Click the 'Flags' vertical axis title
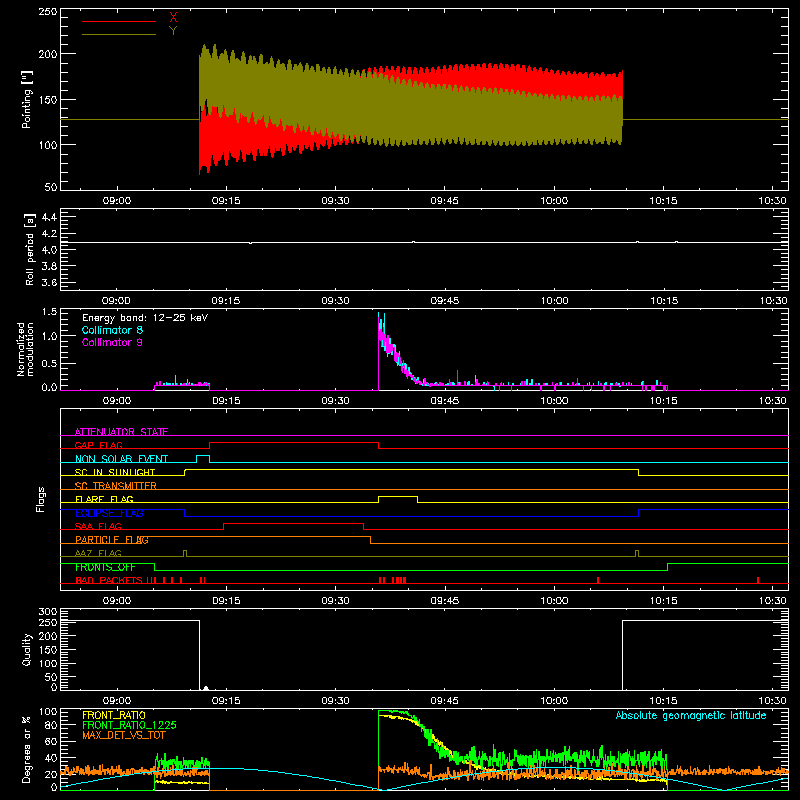The image size is (800, 800). click(x=41, y=499)
